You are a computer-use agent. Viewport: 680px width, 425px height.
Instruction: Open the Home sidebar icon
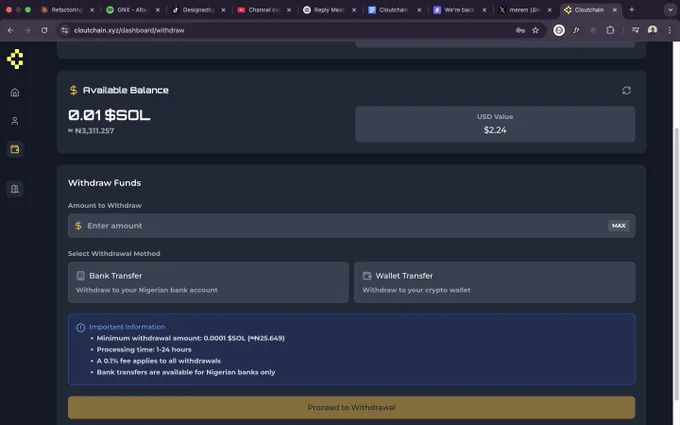[x=15, y=92]
